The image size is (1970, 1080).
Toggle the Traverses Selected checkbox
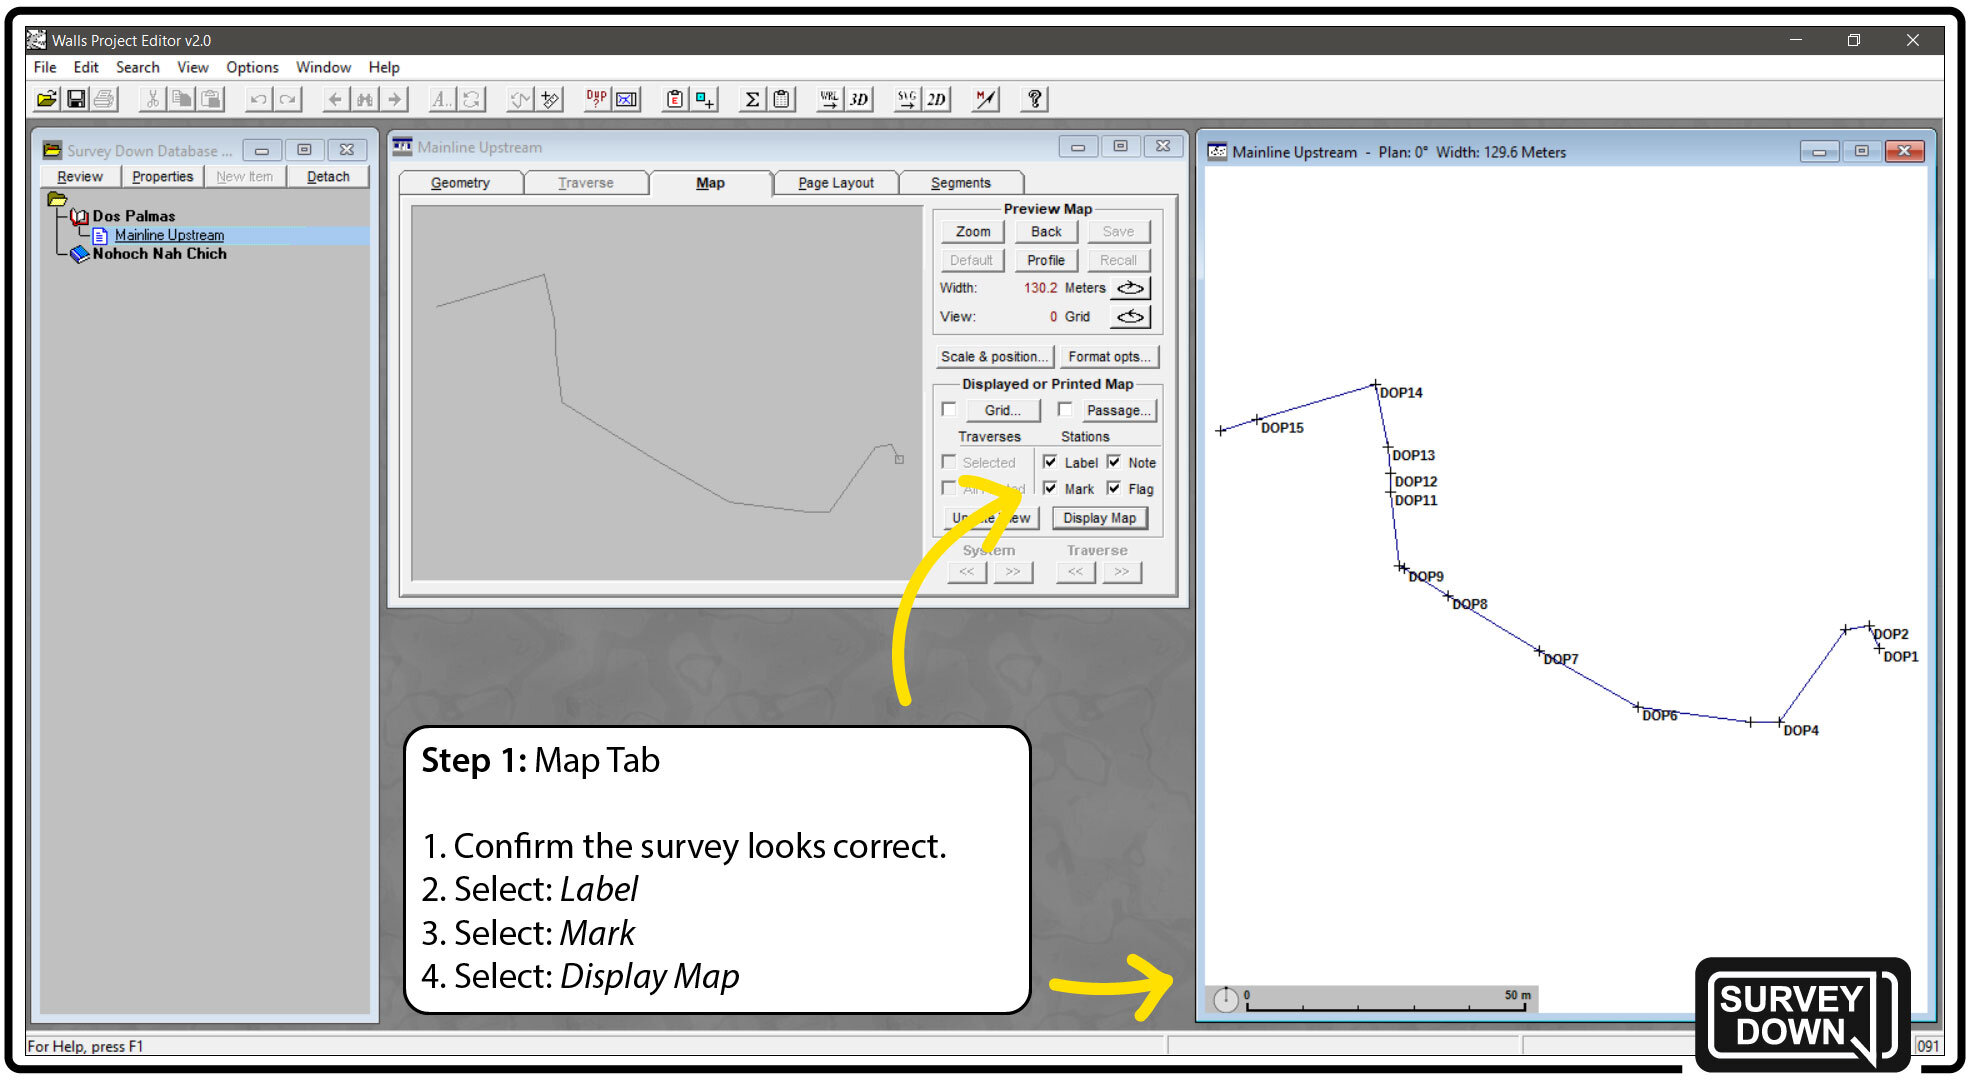coord(949,462)
